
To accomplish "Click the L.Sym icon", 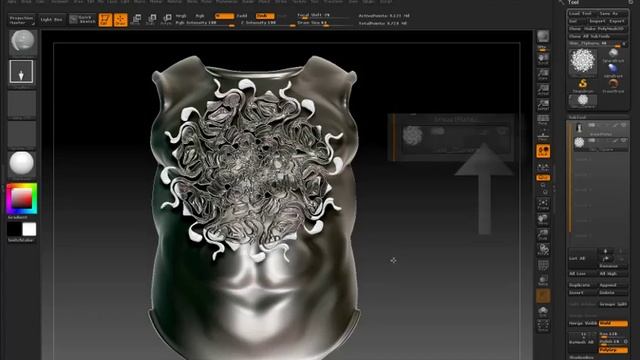I will click(x=543, y=167).
